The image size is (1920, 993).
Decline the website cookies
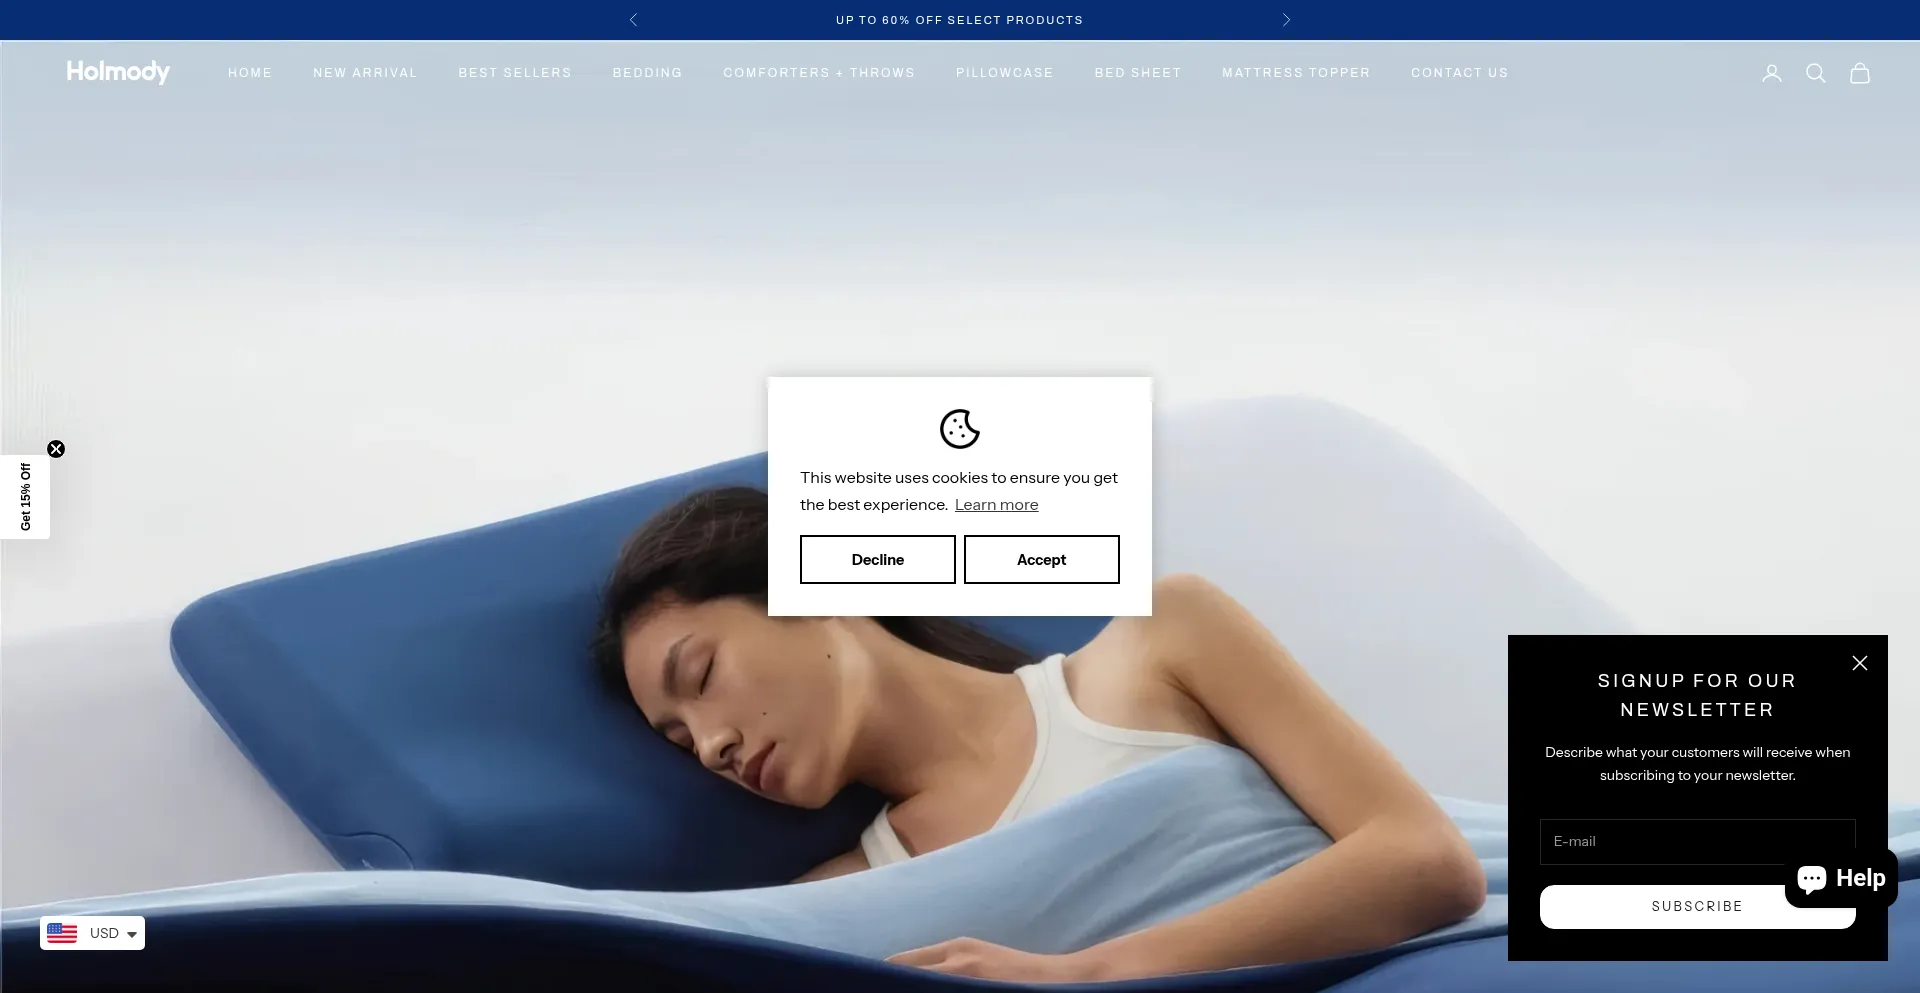pos(877,559)
